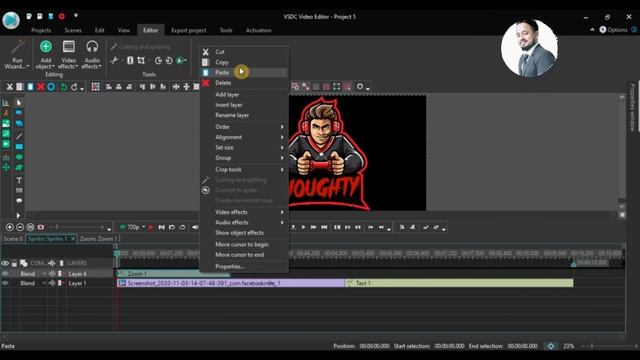
Task: Click the scissors cut icon in toolbar
Action: click(x=9, y=87)
